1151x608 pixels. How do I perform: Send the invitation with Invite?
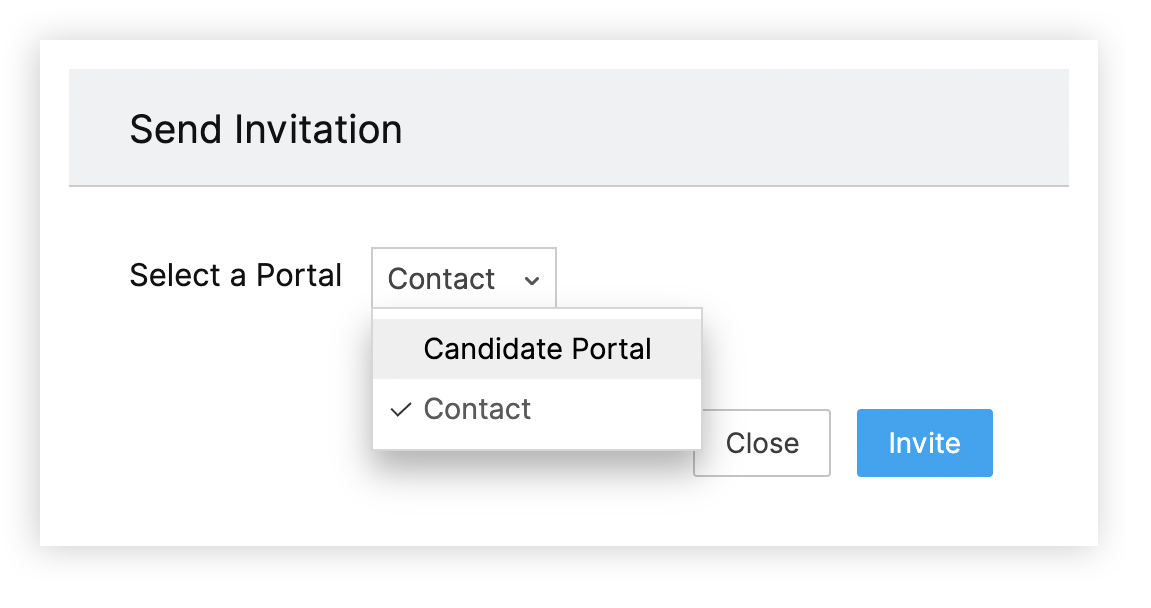click(x=924, y=443)
